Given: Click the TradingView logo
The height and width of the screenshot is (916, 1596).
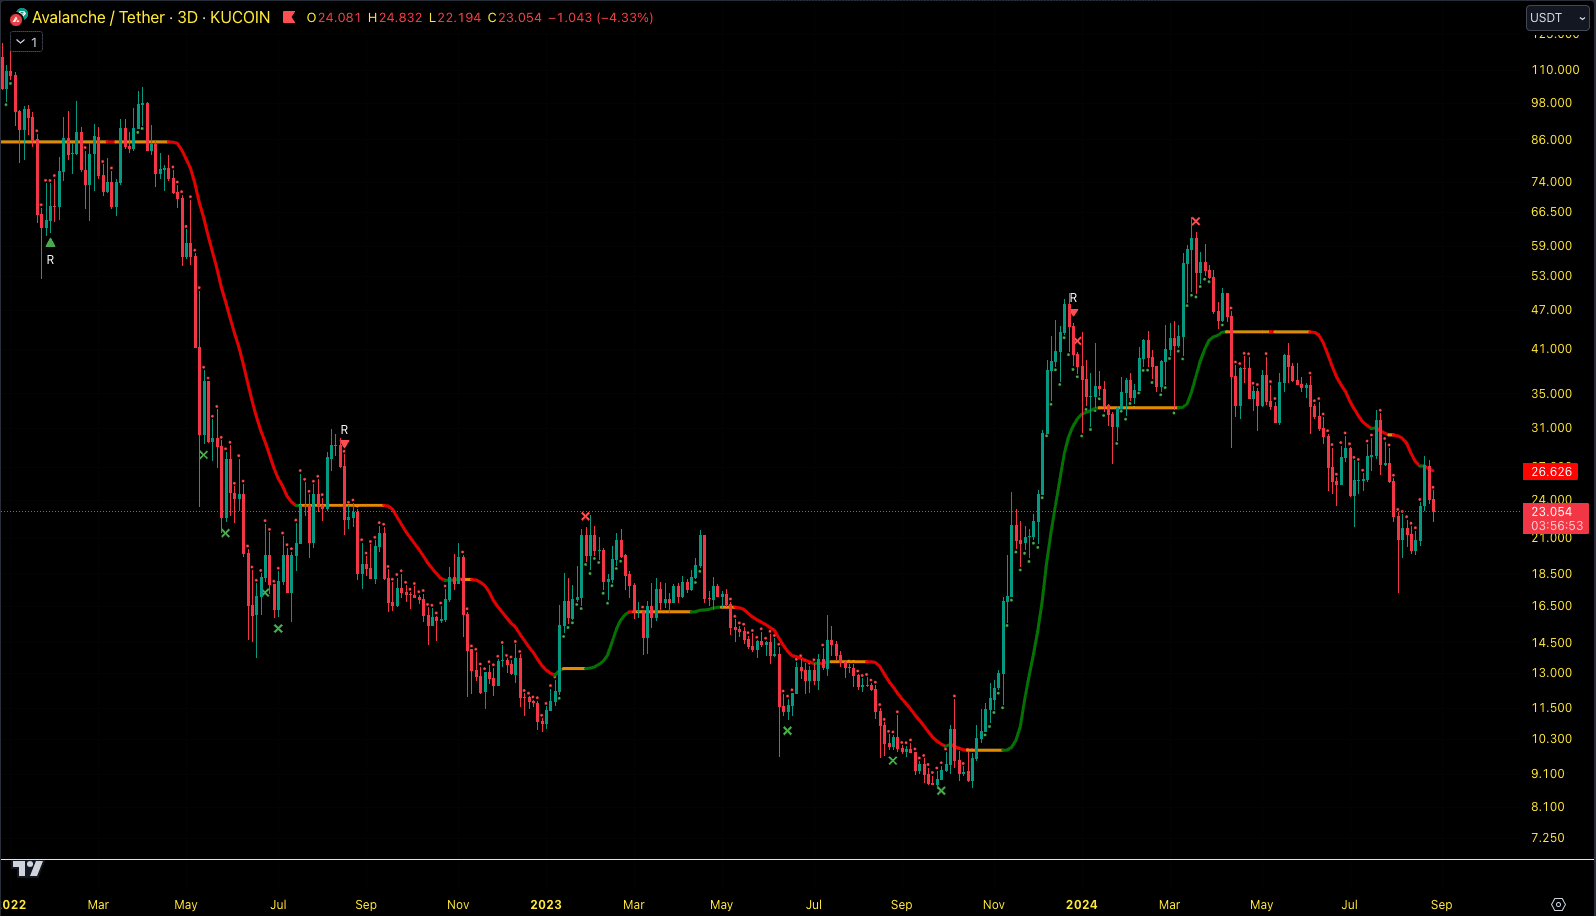Looking at the screenshot, I should pyautogui.click(x=28, y=868).
